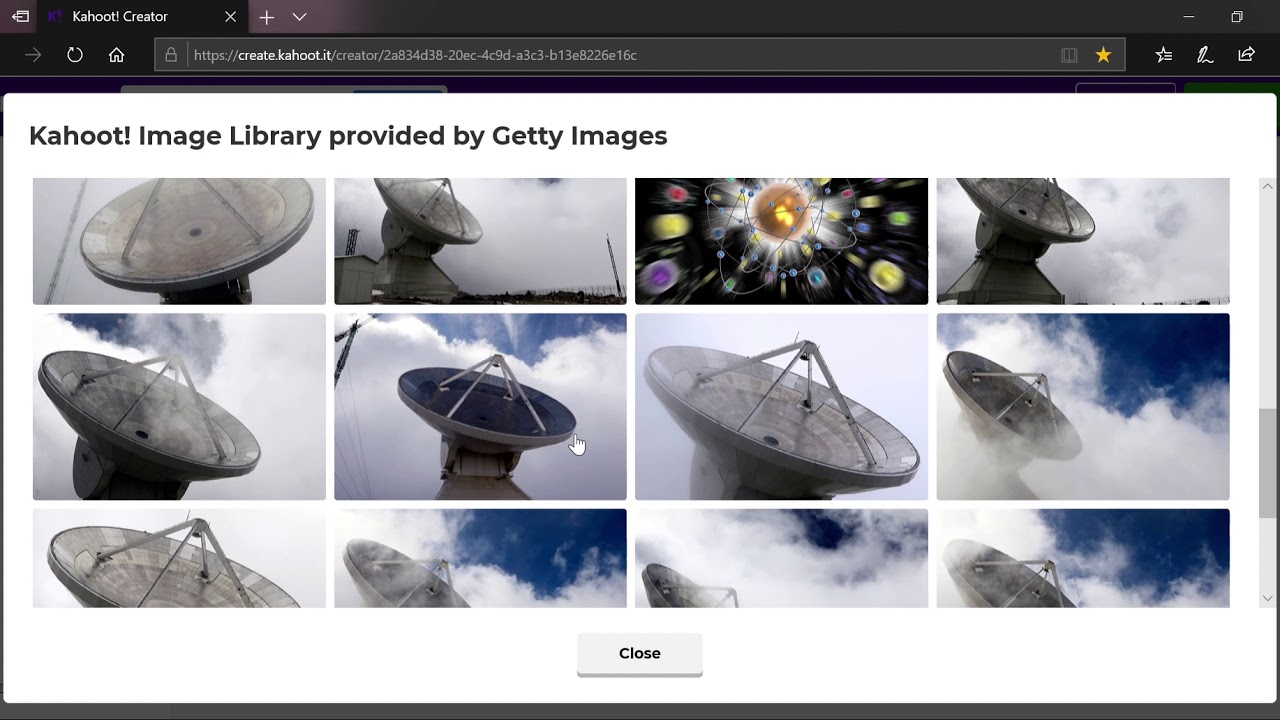This screenshot has width=1280, height=720.
Task: Refresh the page with the reload icon
Action: (75, 55)
